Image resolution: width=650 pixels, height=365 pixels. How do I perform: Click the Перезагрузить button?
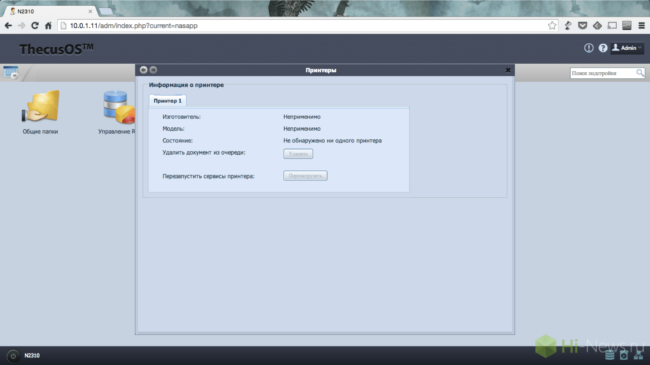click(305, 176)
